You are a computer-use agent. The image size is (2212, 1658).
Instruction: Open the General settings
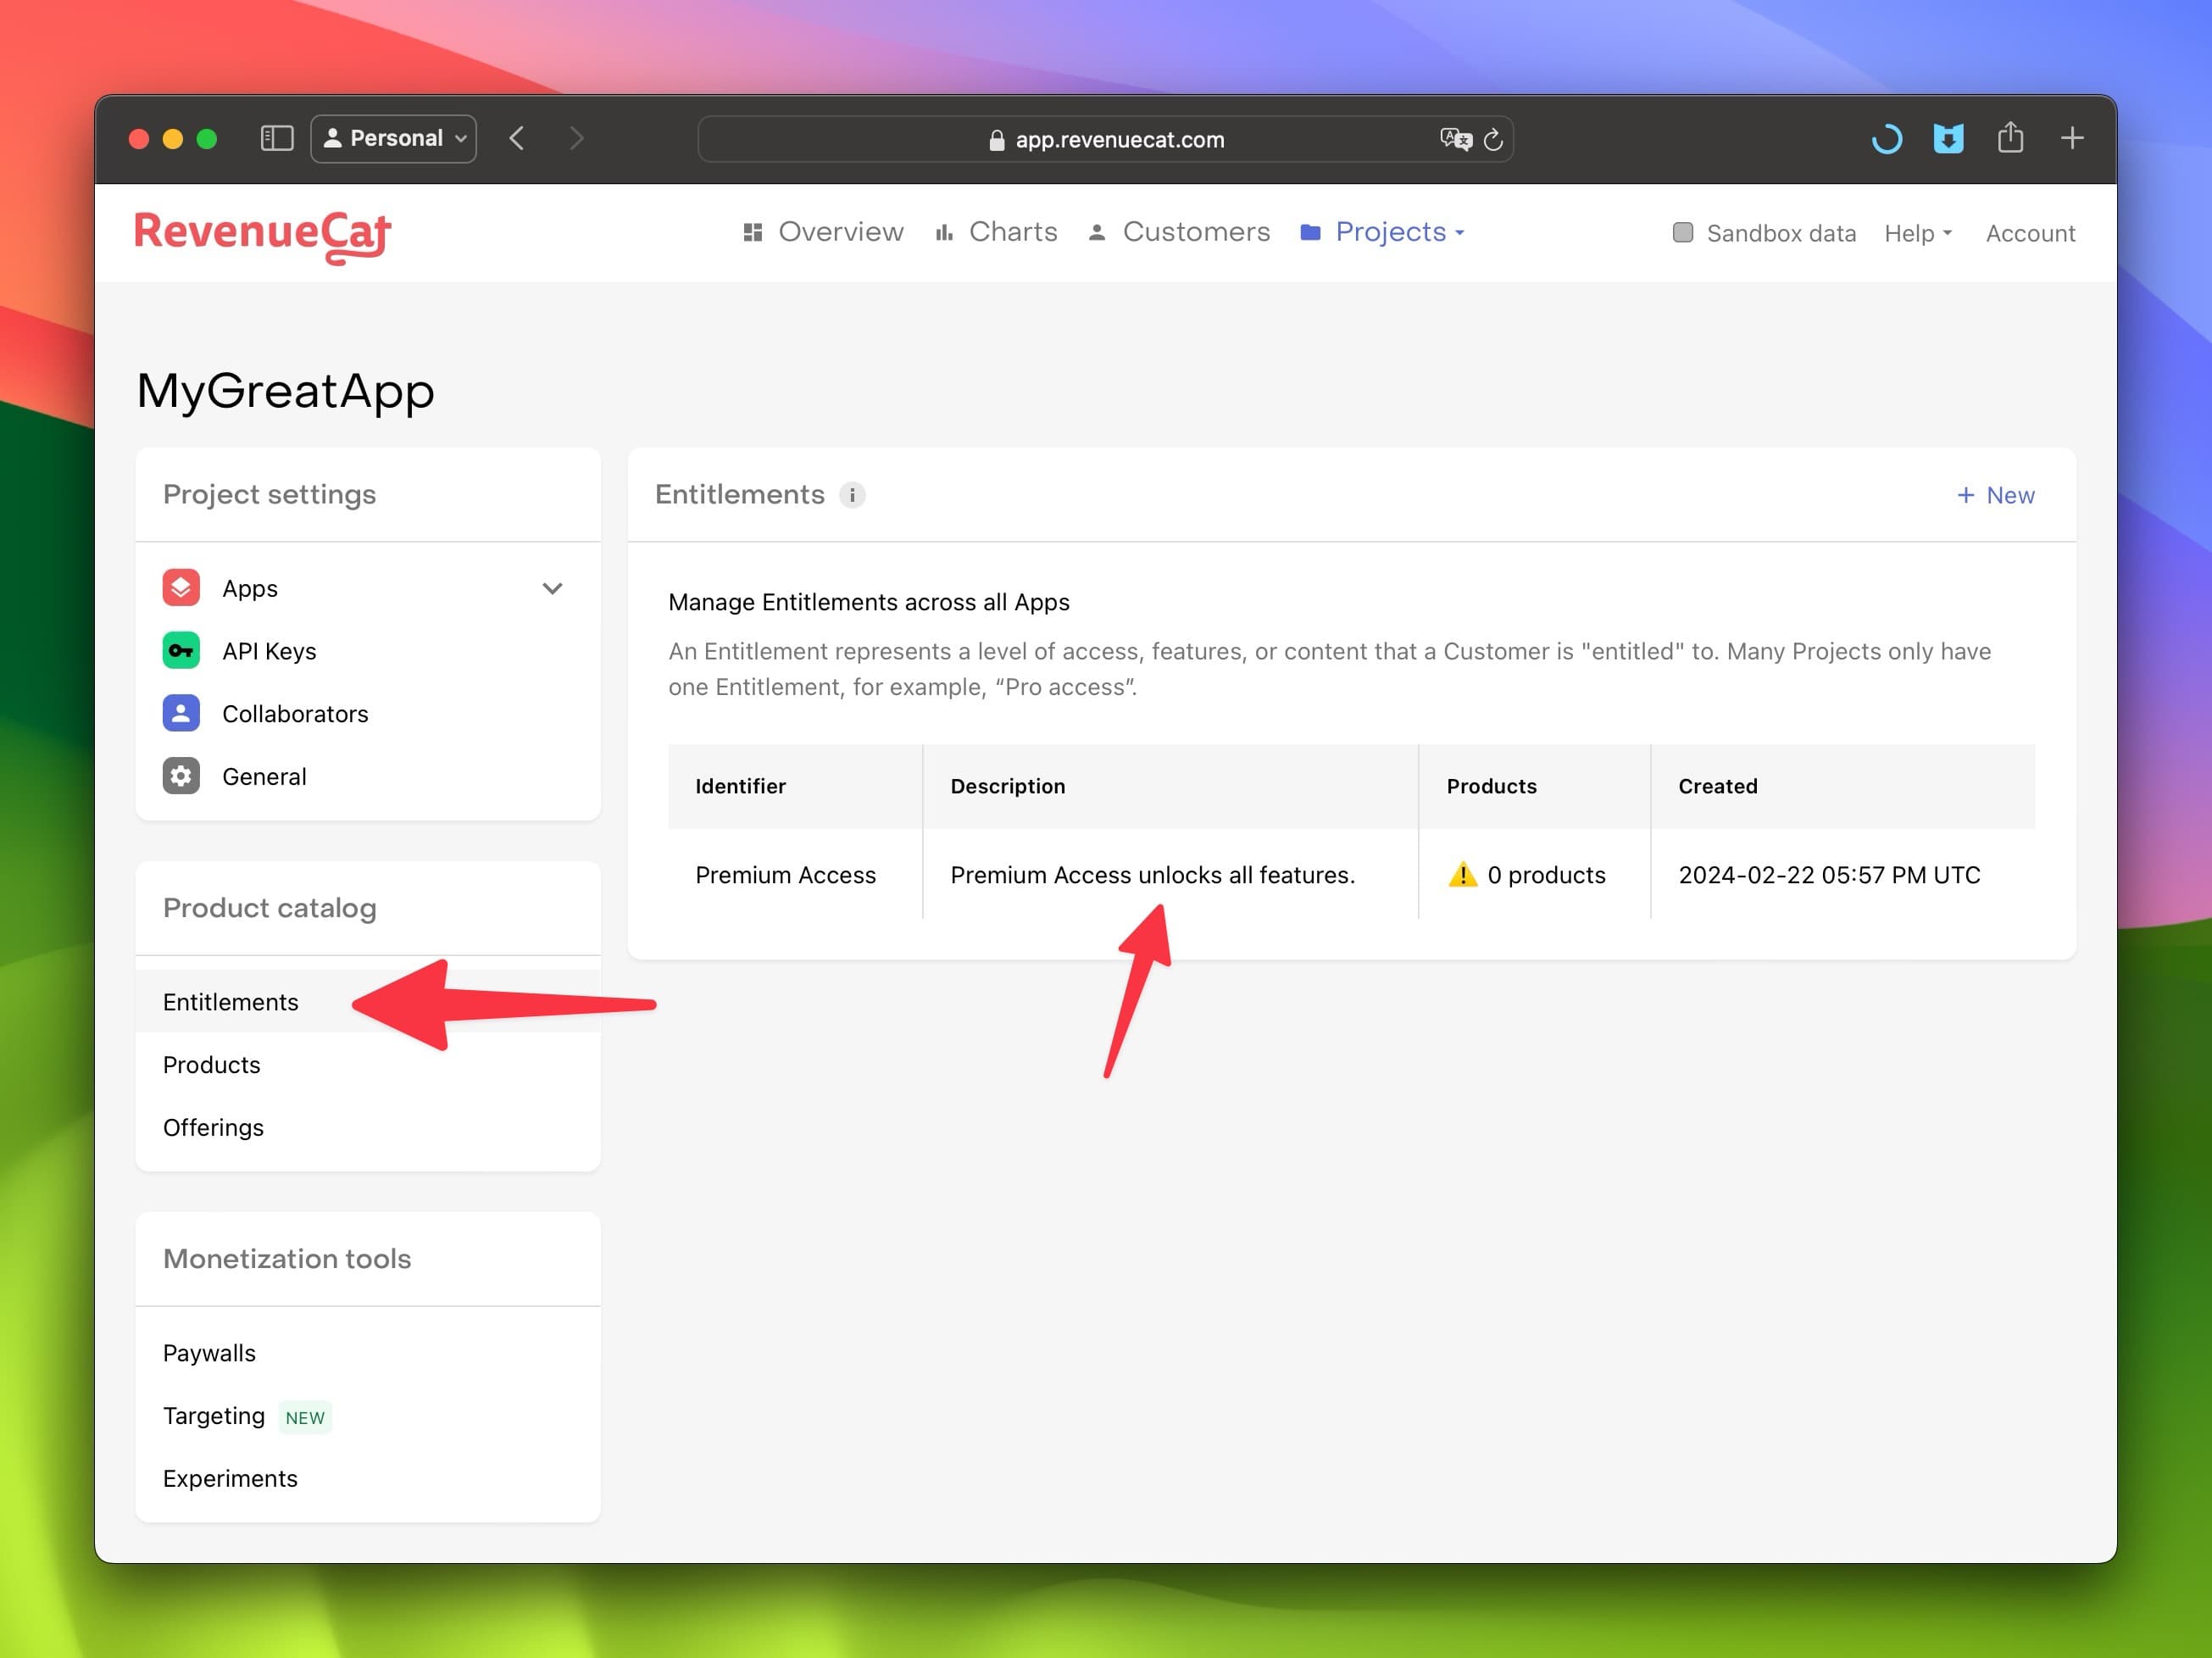click(x=368, y=776)
